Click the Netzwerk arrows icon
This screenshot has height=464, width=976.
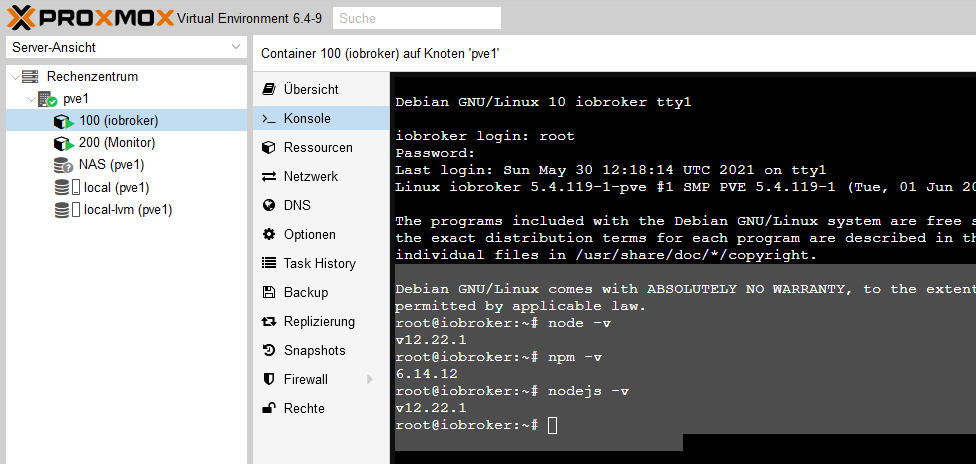(269, 177)
